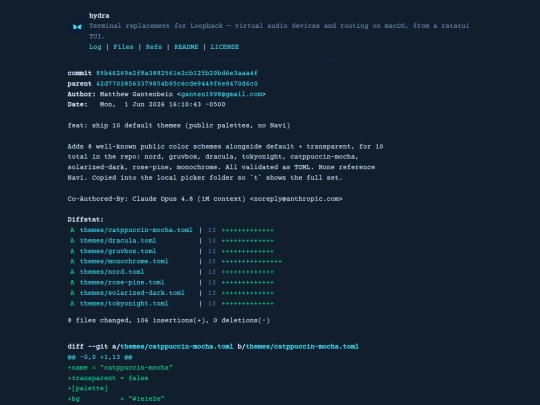Click the hydra repository logo icon

(x=77, y=27)
